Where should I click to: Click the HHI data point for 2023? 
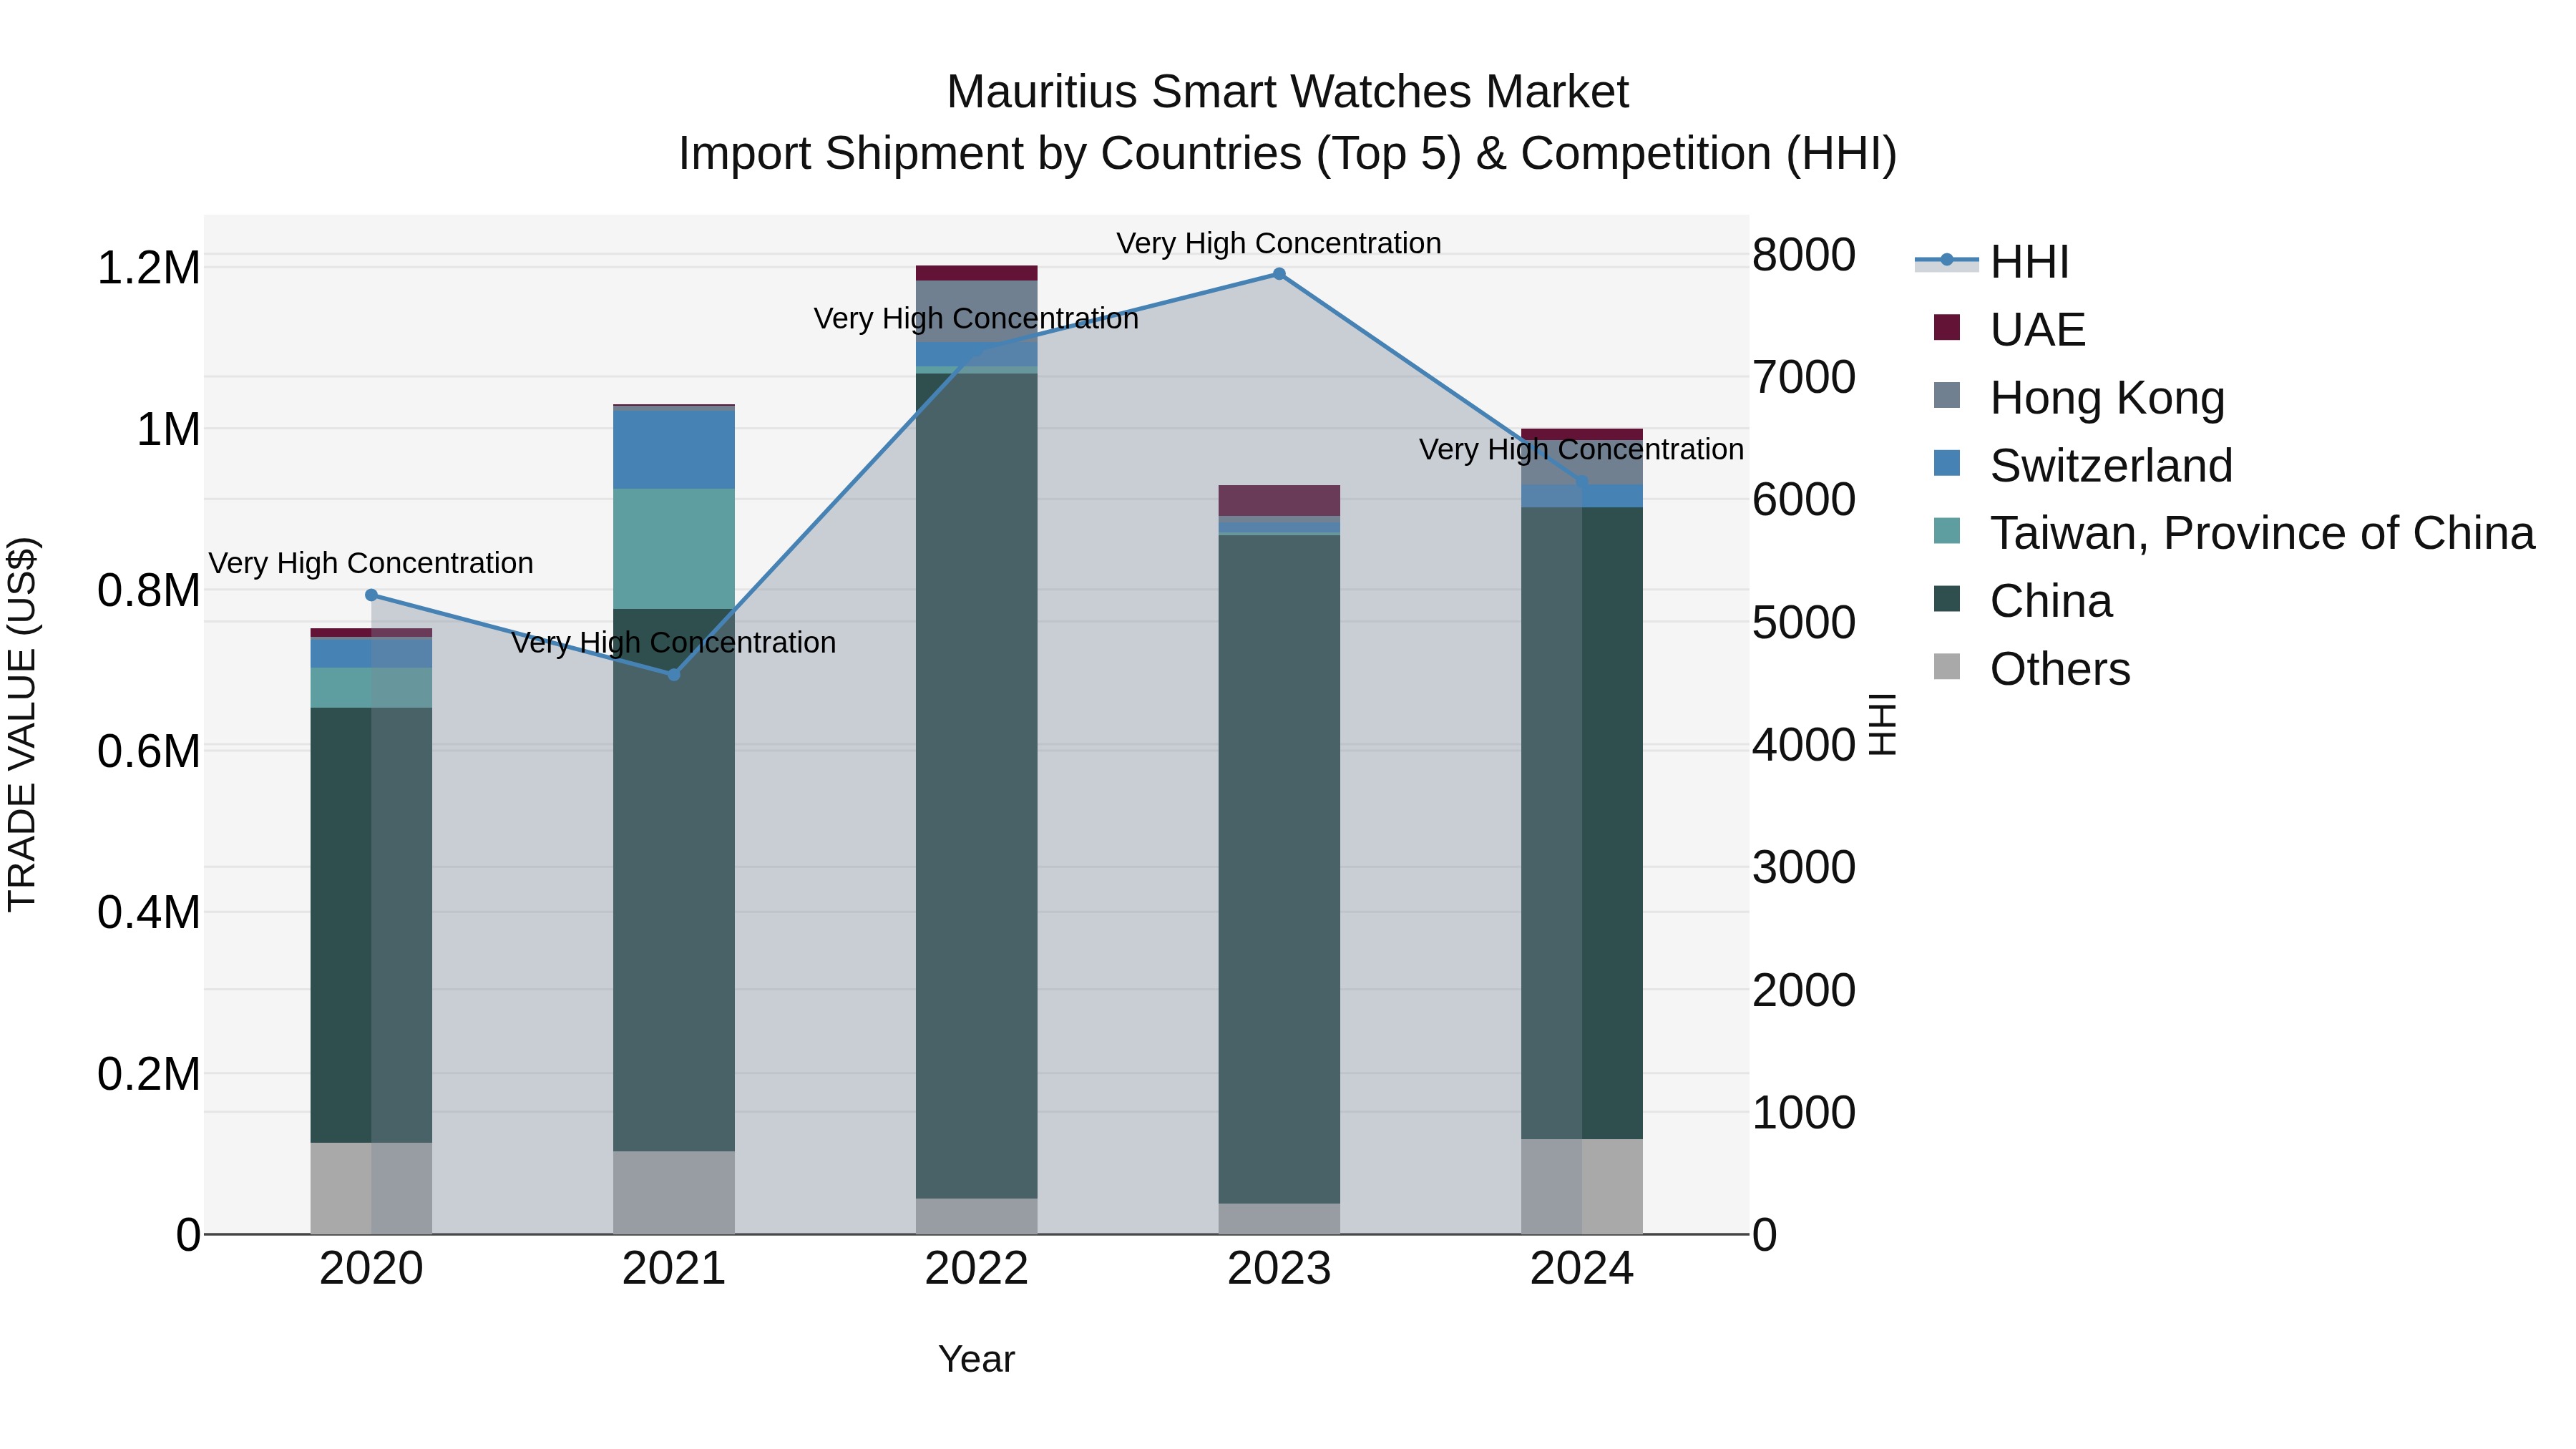1279,274
